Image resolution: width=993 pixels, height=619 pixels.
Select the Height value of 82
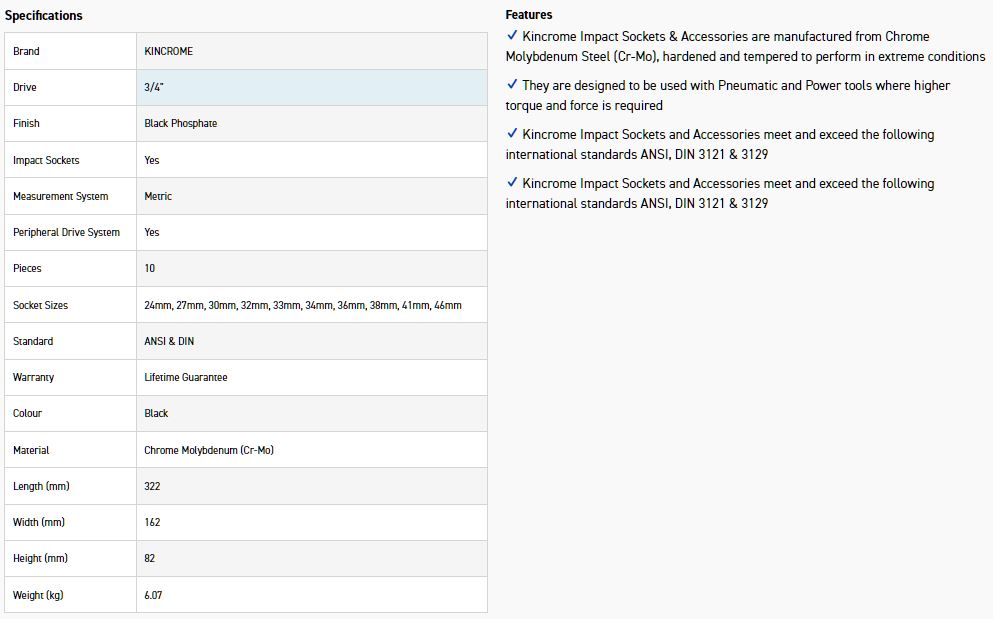coord(150,558)
